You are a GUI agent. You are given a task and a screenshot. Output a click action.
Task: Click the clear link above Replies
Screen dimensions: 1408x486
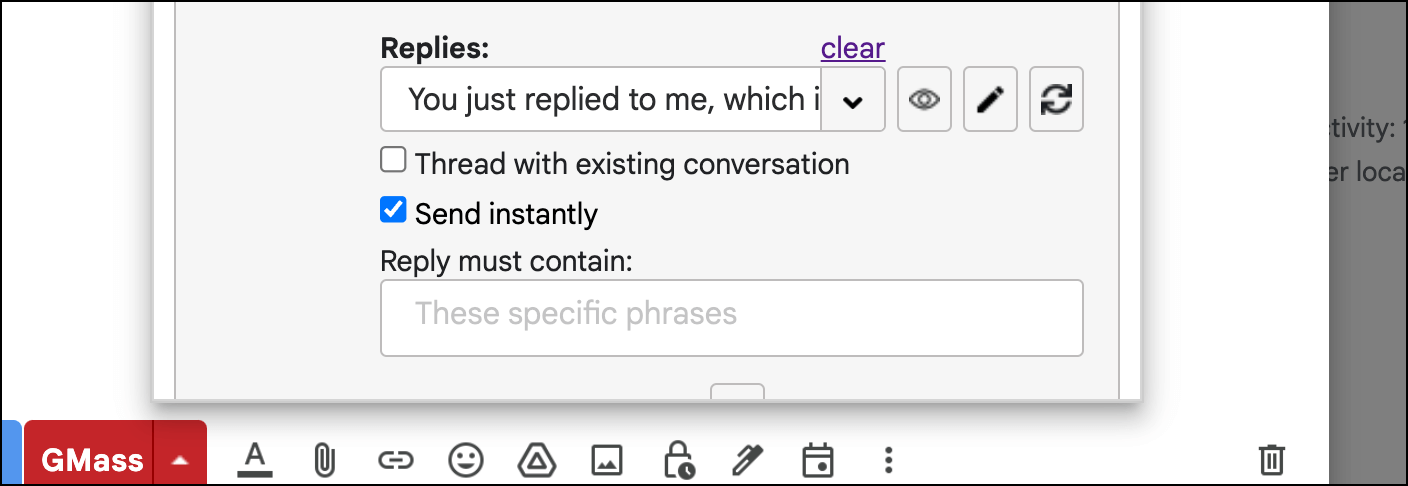click(853, 47)
